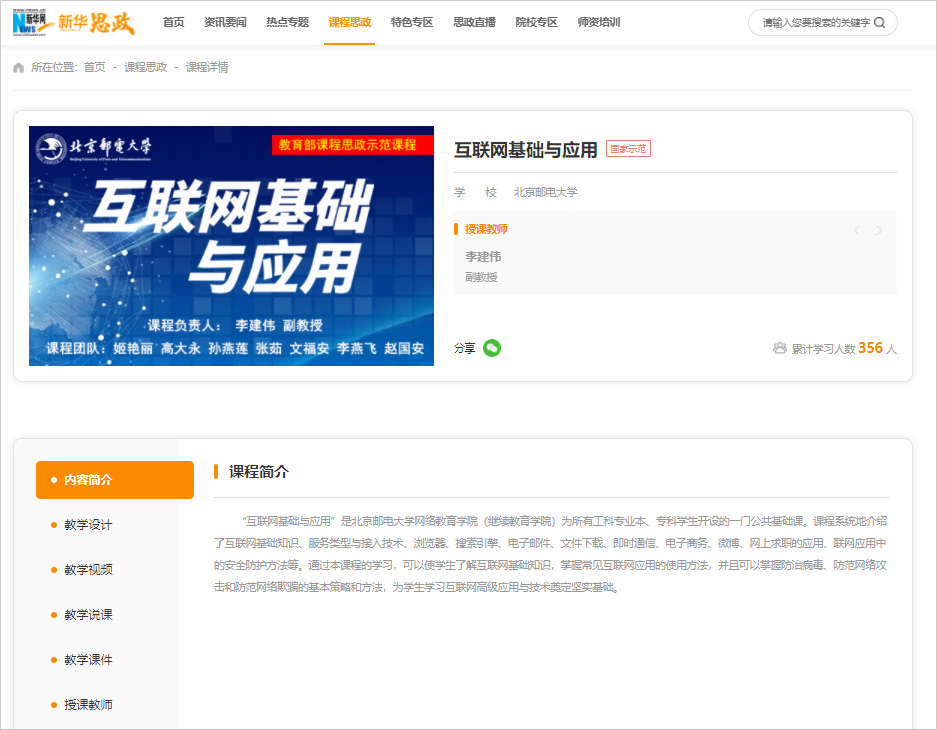Switch to 教学说课 sidebar tab
This screenshot has height=730, width=937.
click(88, 615)
